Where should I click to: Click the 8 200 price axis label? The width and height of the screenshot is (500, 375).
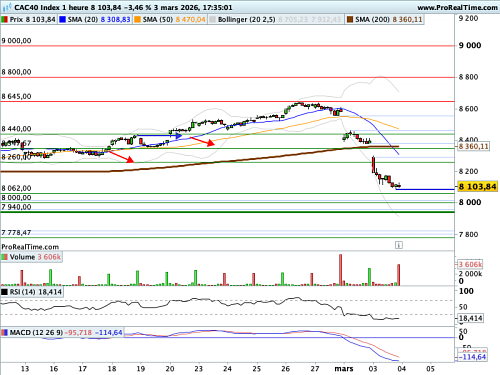(468, 171)
